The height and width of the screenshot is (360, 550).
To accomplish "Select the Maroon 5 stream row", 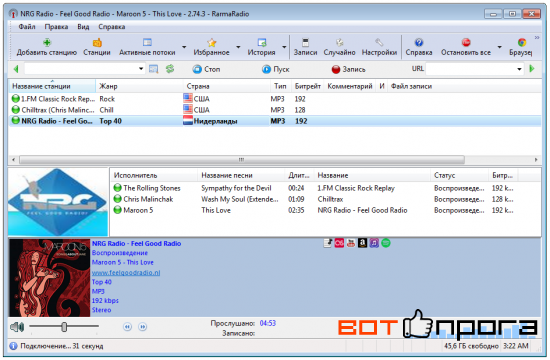I will (x=326, y=210).
